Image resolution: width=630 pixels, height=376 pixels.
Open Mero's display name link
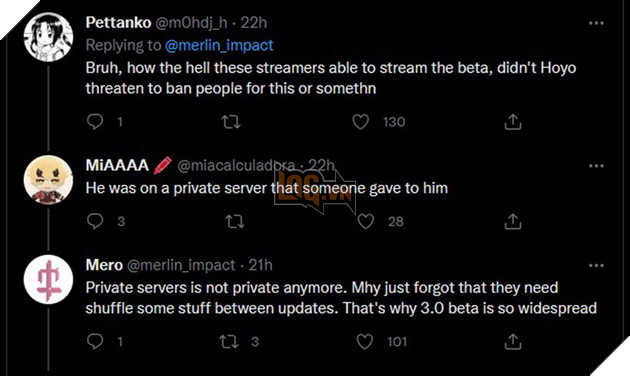tap(104, 265)
